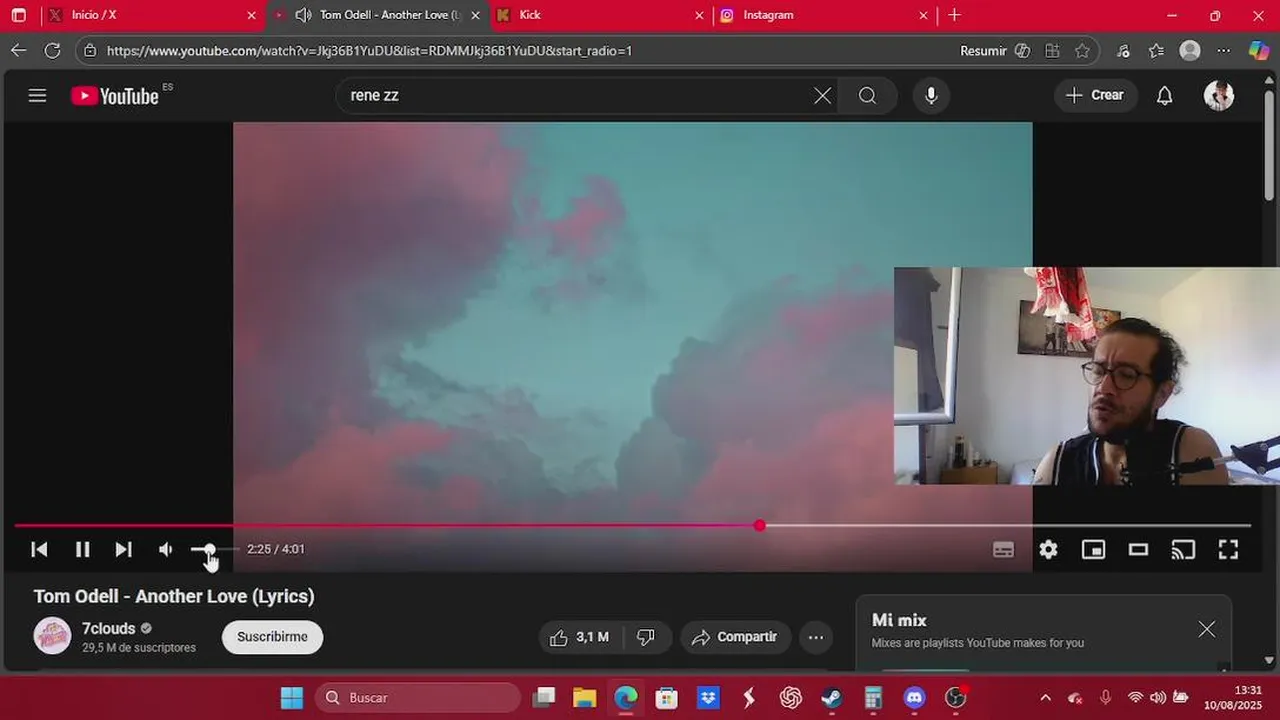Clear the search box text
1280x720 pixels.
coord(822,96)
